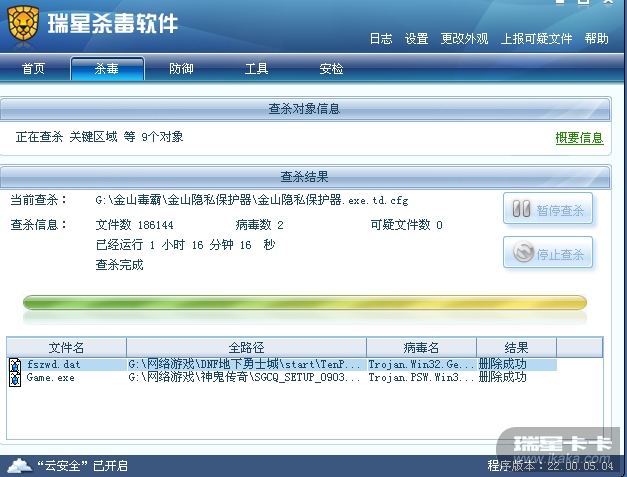Select the 安检 tab
Screen dimensions: 627x477
pos(331,69)
